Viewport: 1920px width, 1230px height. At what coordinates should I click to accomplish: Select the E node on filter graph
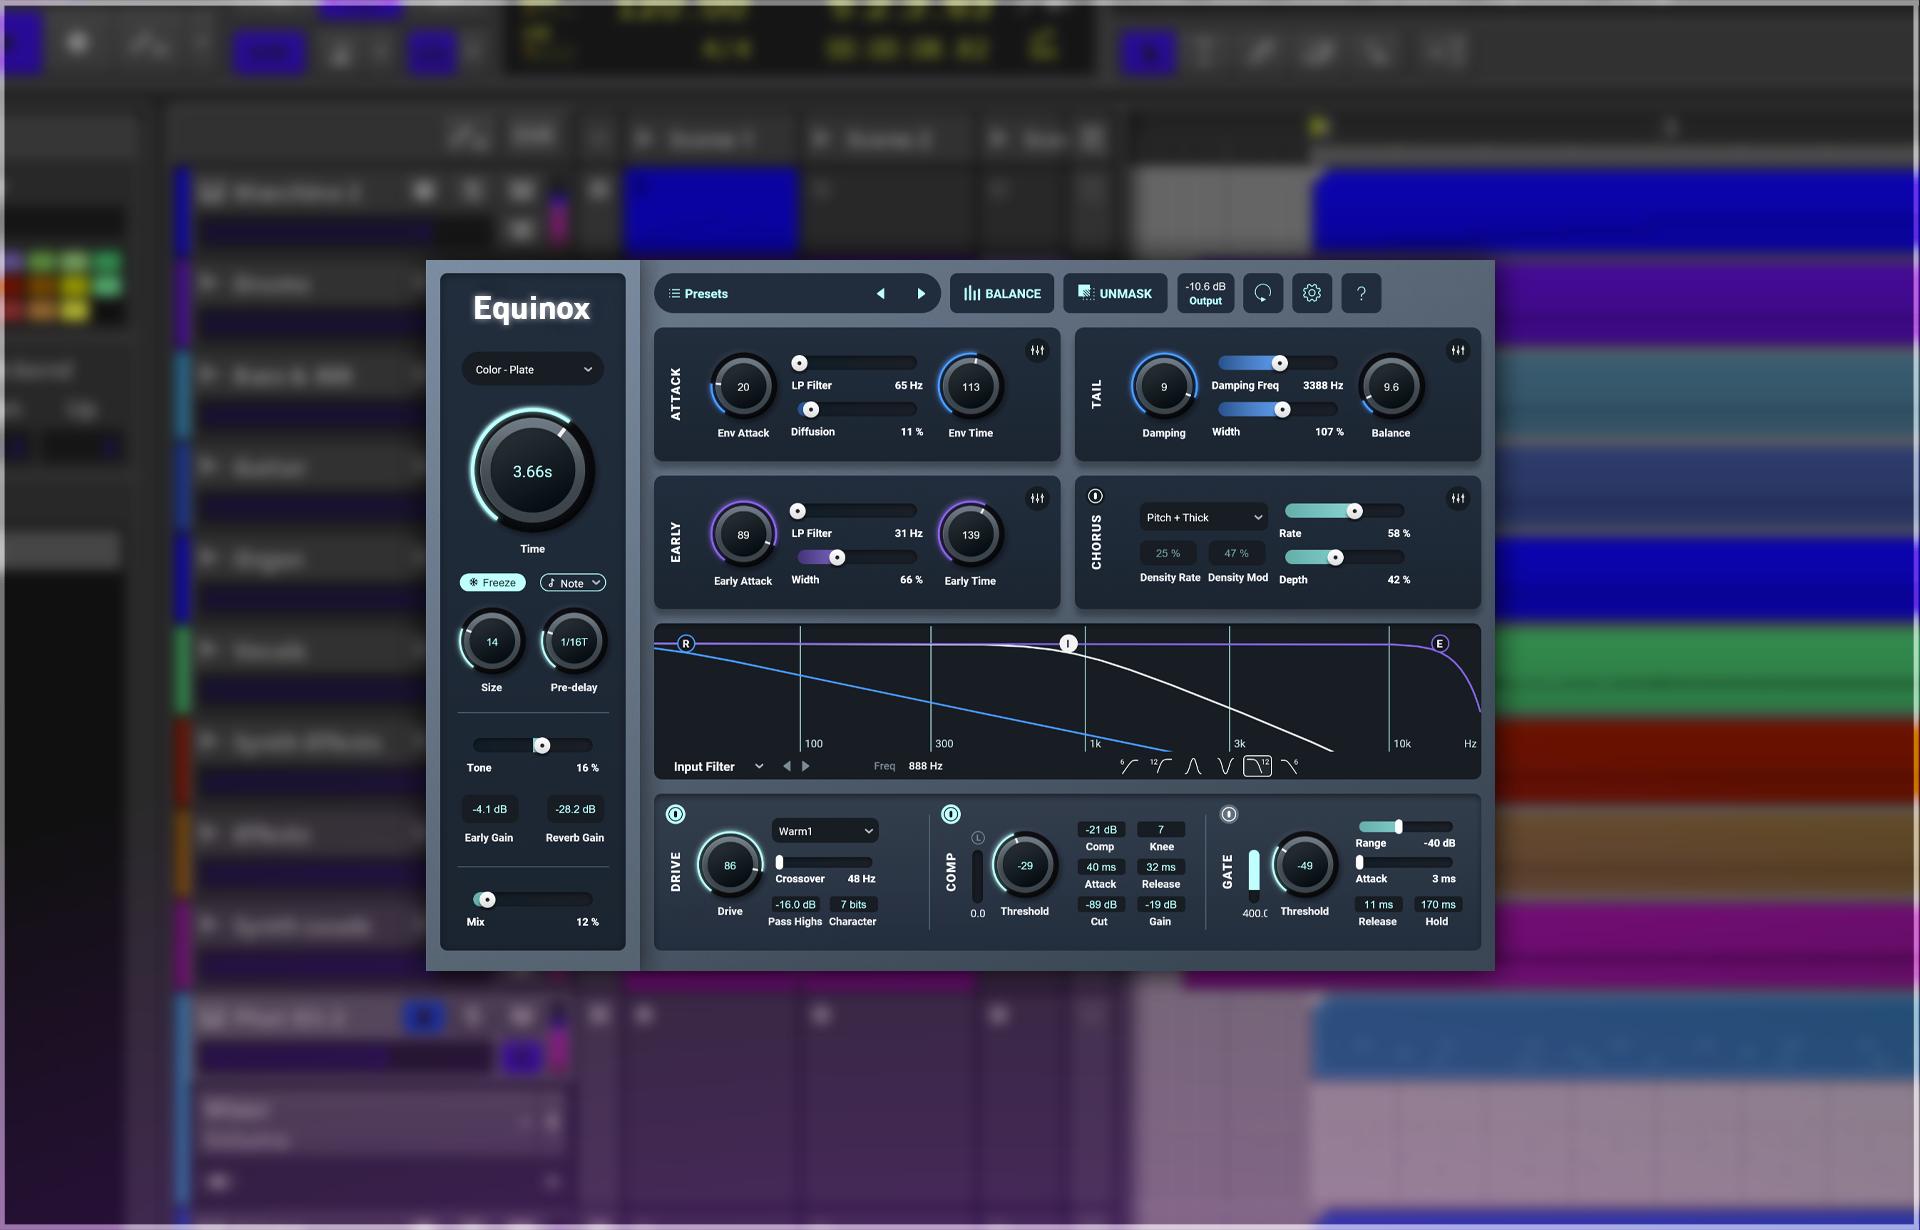click(1440, 643)
